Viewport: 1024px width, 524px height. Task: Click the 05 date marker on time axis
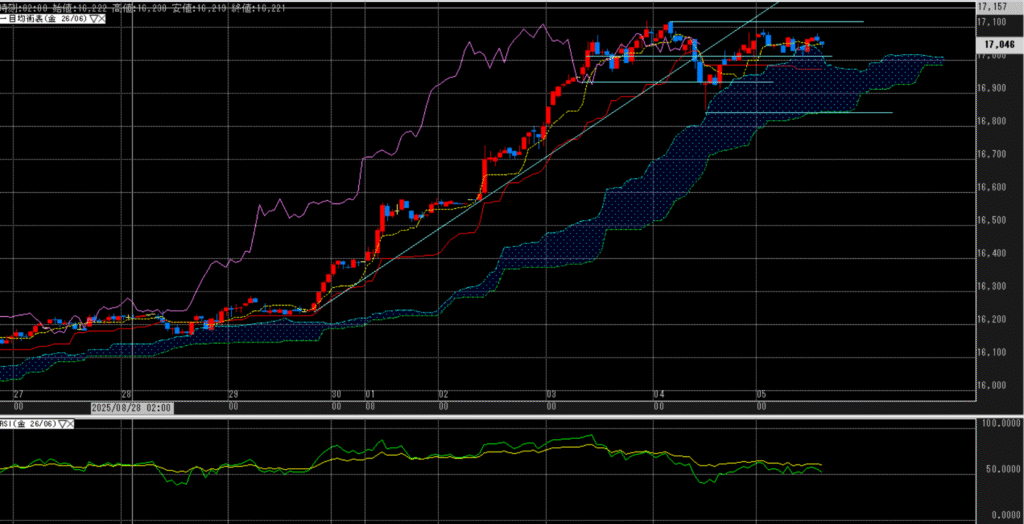[761, 396]
